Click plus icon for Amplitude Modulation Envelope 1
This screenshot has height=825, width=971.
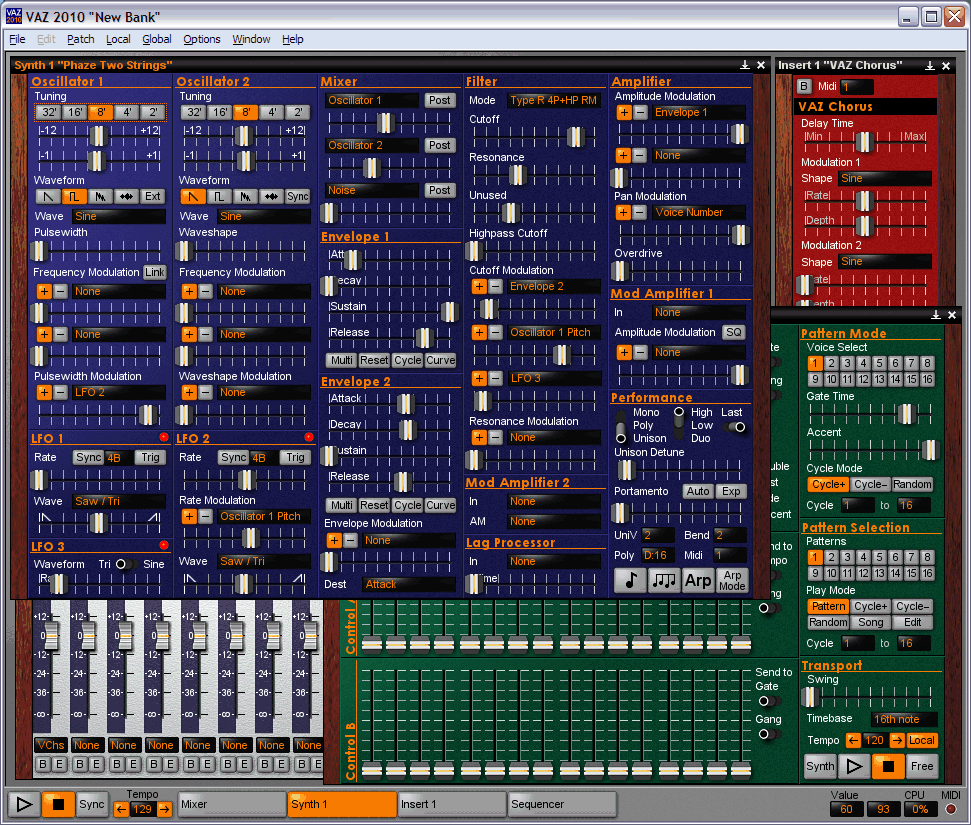coord(624,112)
